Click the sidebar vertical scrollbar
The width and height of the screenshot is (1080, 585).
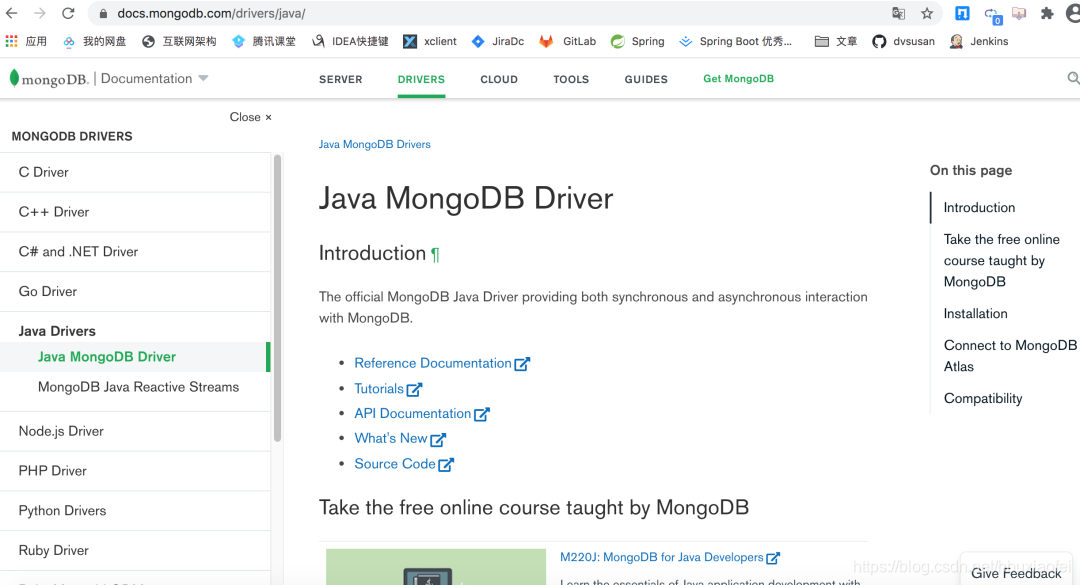pyautogui.click(x=278, y=298)
